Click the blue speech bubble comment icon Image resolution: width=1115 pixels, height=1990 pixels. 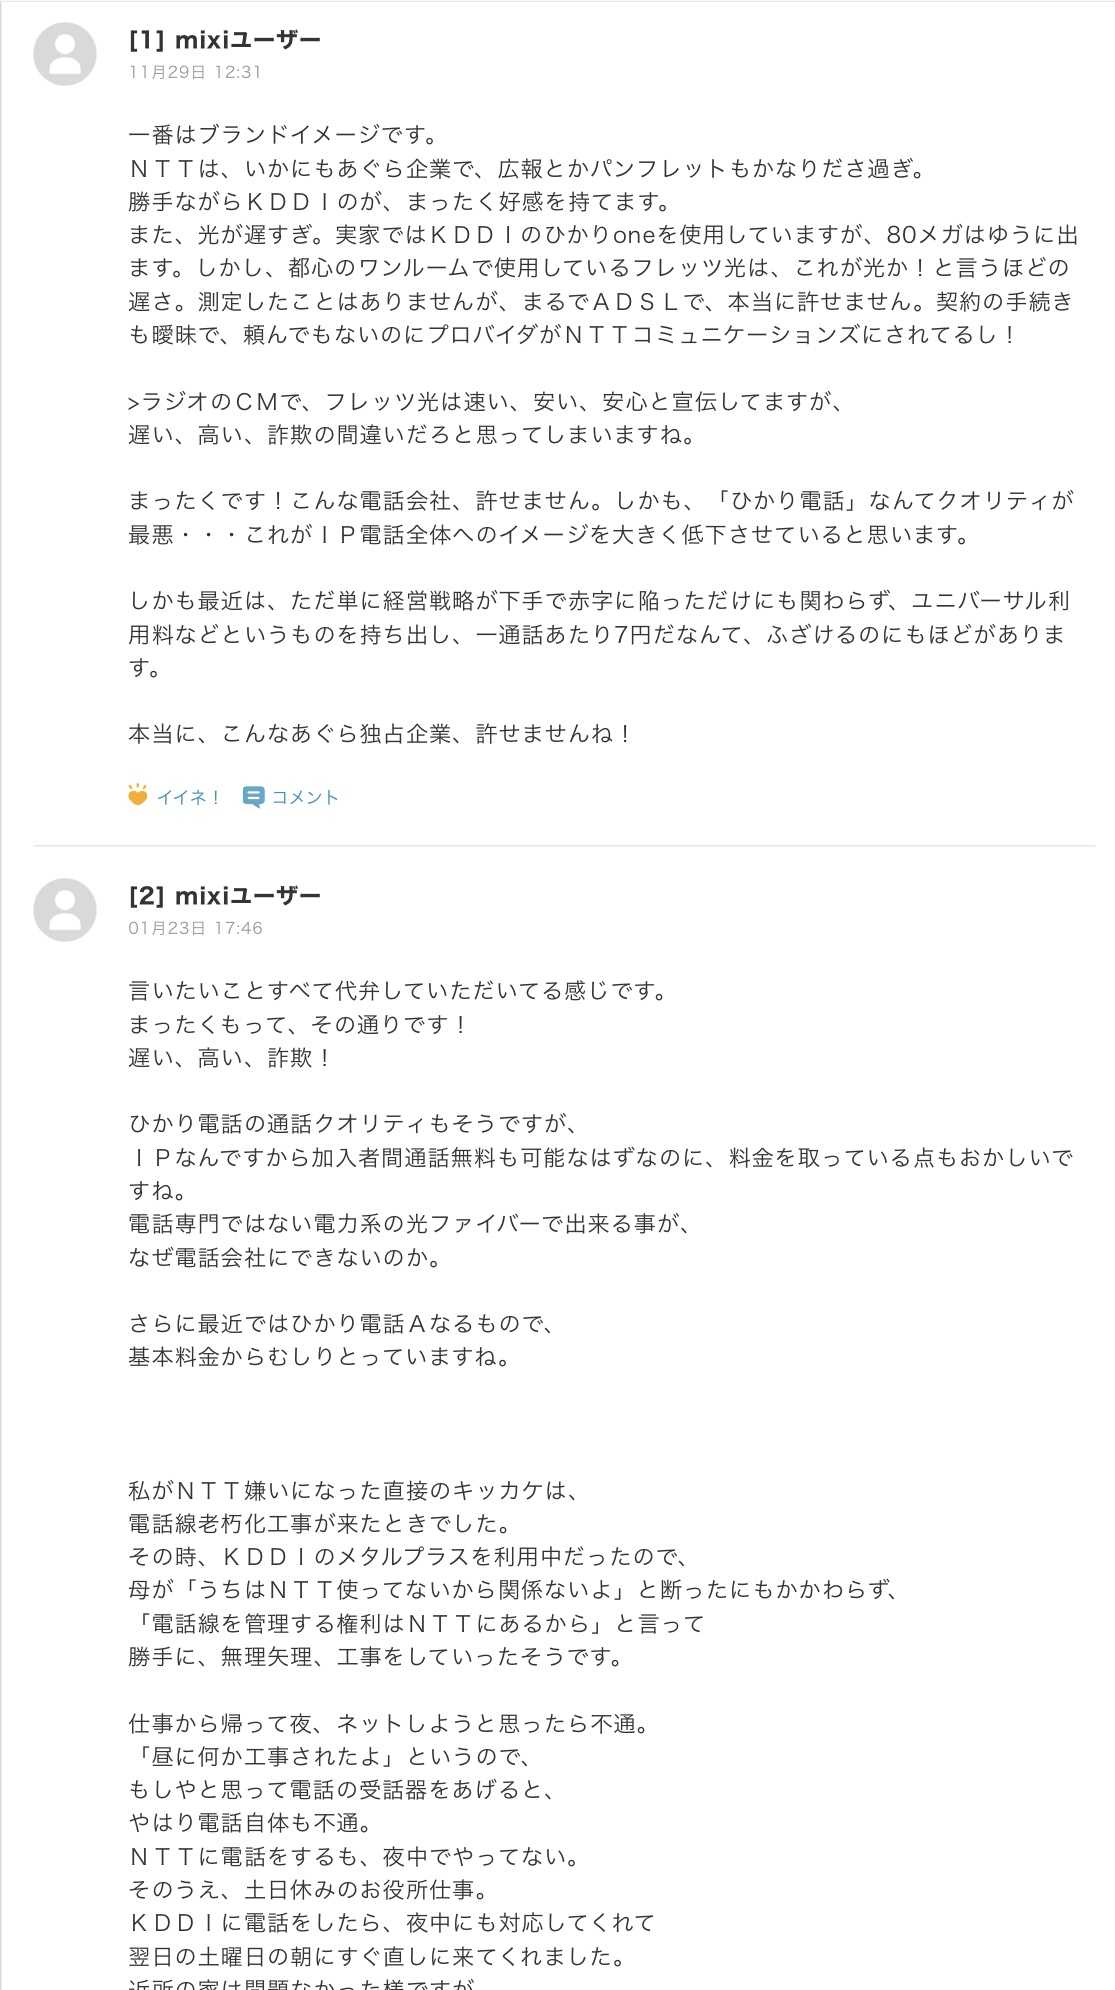(x=253, y=797)
